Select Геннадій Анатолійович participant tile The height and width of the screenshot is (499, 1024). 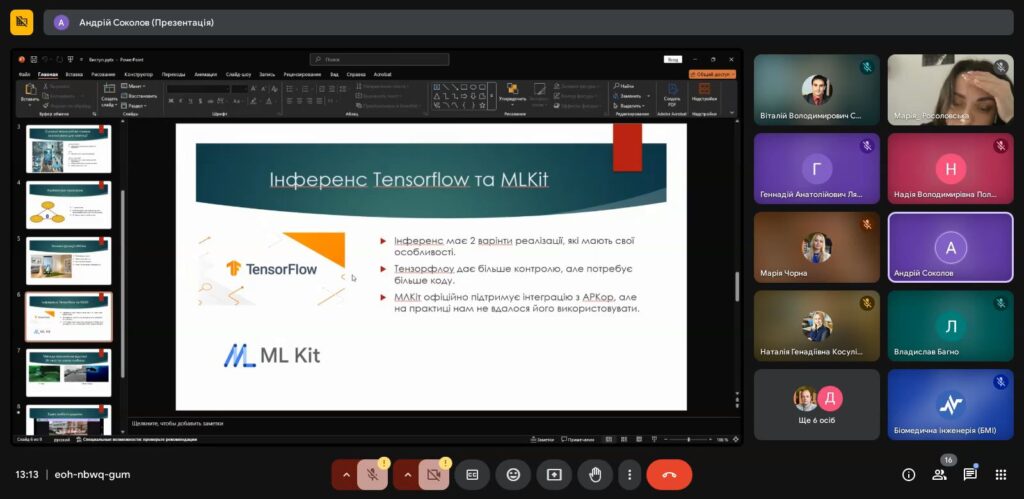point(816,169)
